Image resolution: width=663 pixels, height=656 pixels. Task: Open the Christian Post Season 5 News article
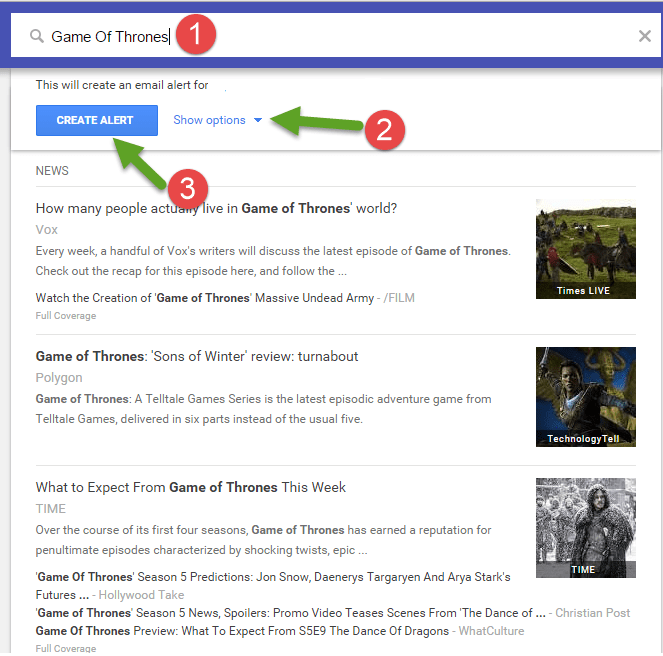click(x=333, y=613)
